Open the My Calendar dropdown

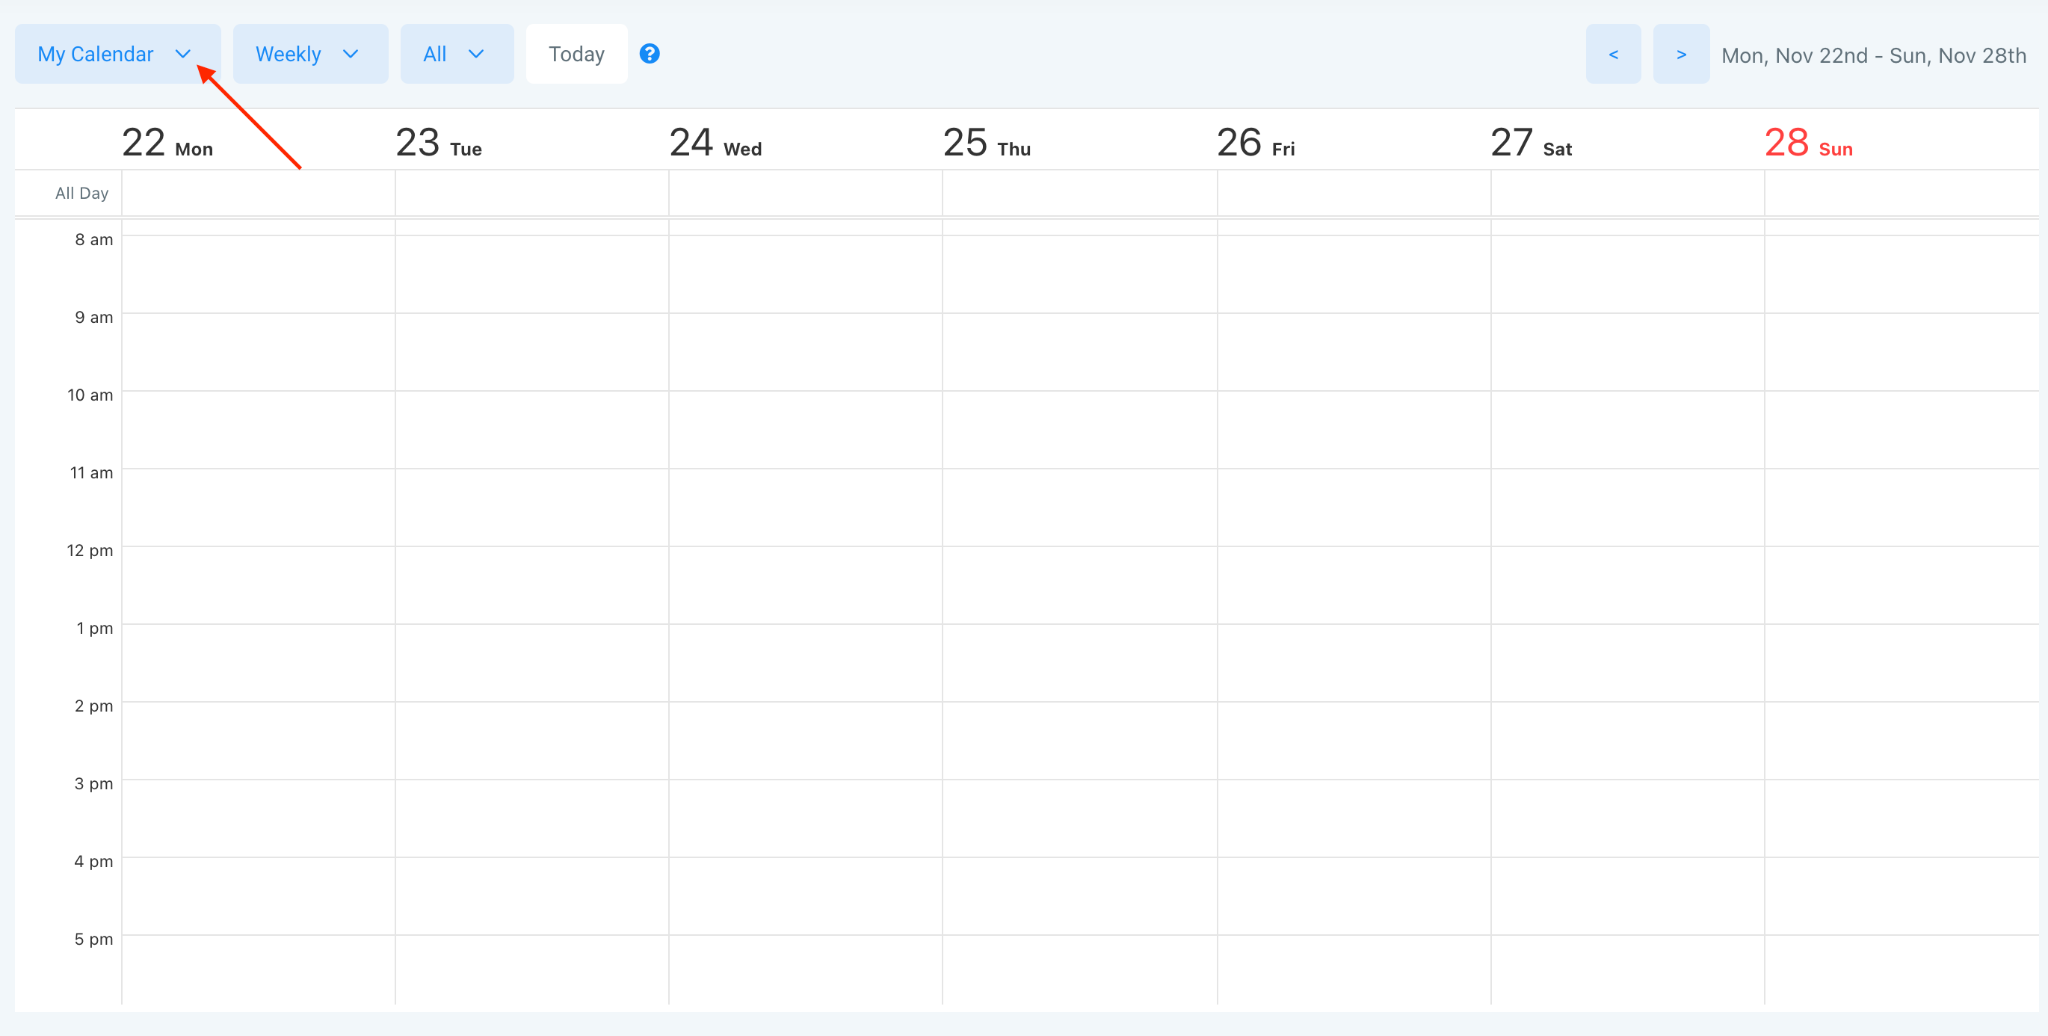[117, 54]
